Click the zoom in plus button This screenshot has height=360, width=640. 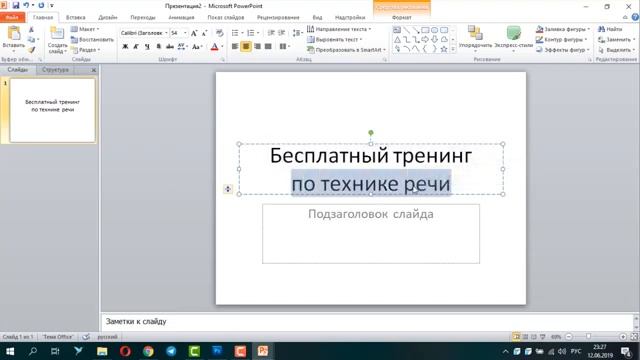tap(623, 337)
